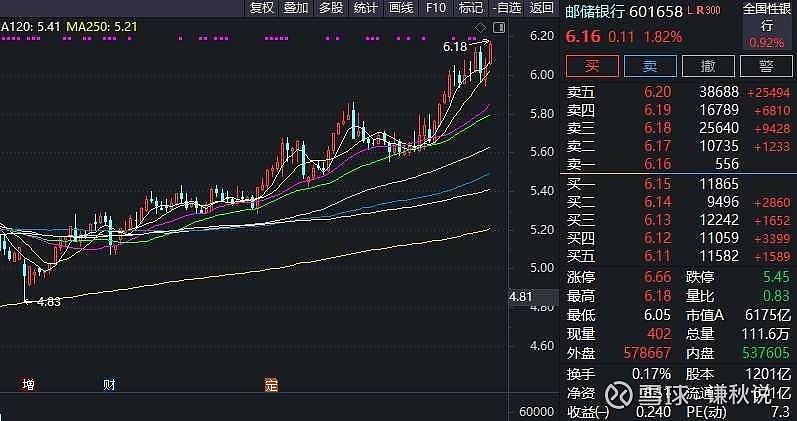Click the 涨停 limit-up price 6.66
The width and height of the screenshot is (797, 421).
[x=658, y=277]
